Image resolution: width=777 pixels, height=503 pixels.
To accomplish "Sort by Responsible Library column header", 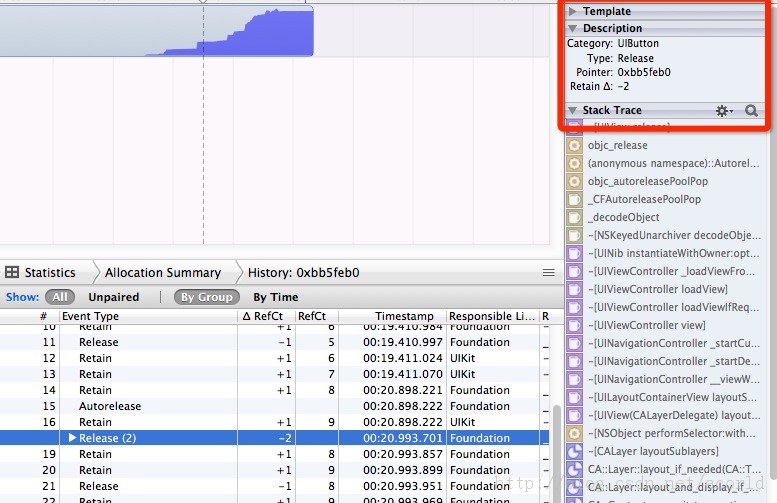I will click(x=493, y=316).
